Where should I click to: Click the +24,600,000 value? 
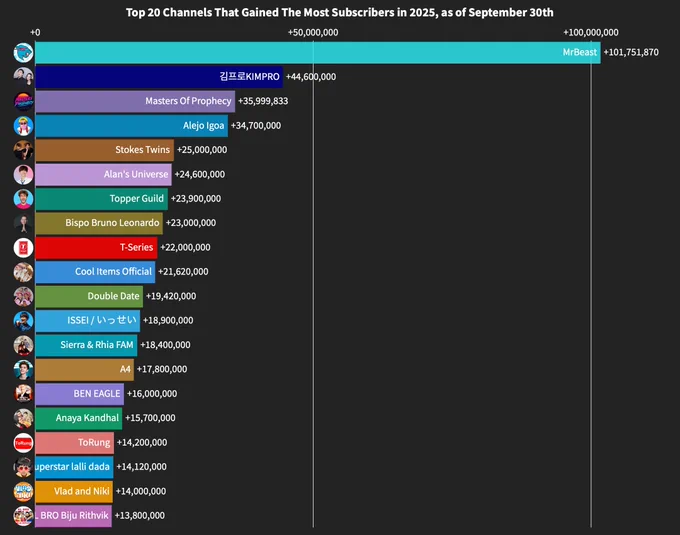200,174
